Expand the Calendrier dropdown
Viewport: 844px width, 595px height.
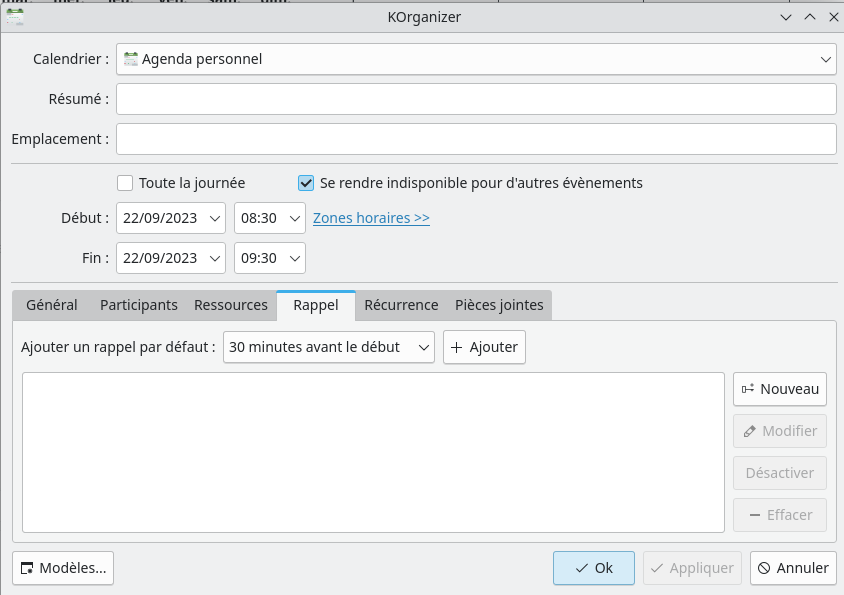pyautogui.click(x=826, y=60)
